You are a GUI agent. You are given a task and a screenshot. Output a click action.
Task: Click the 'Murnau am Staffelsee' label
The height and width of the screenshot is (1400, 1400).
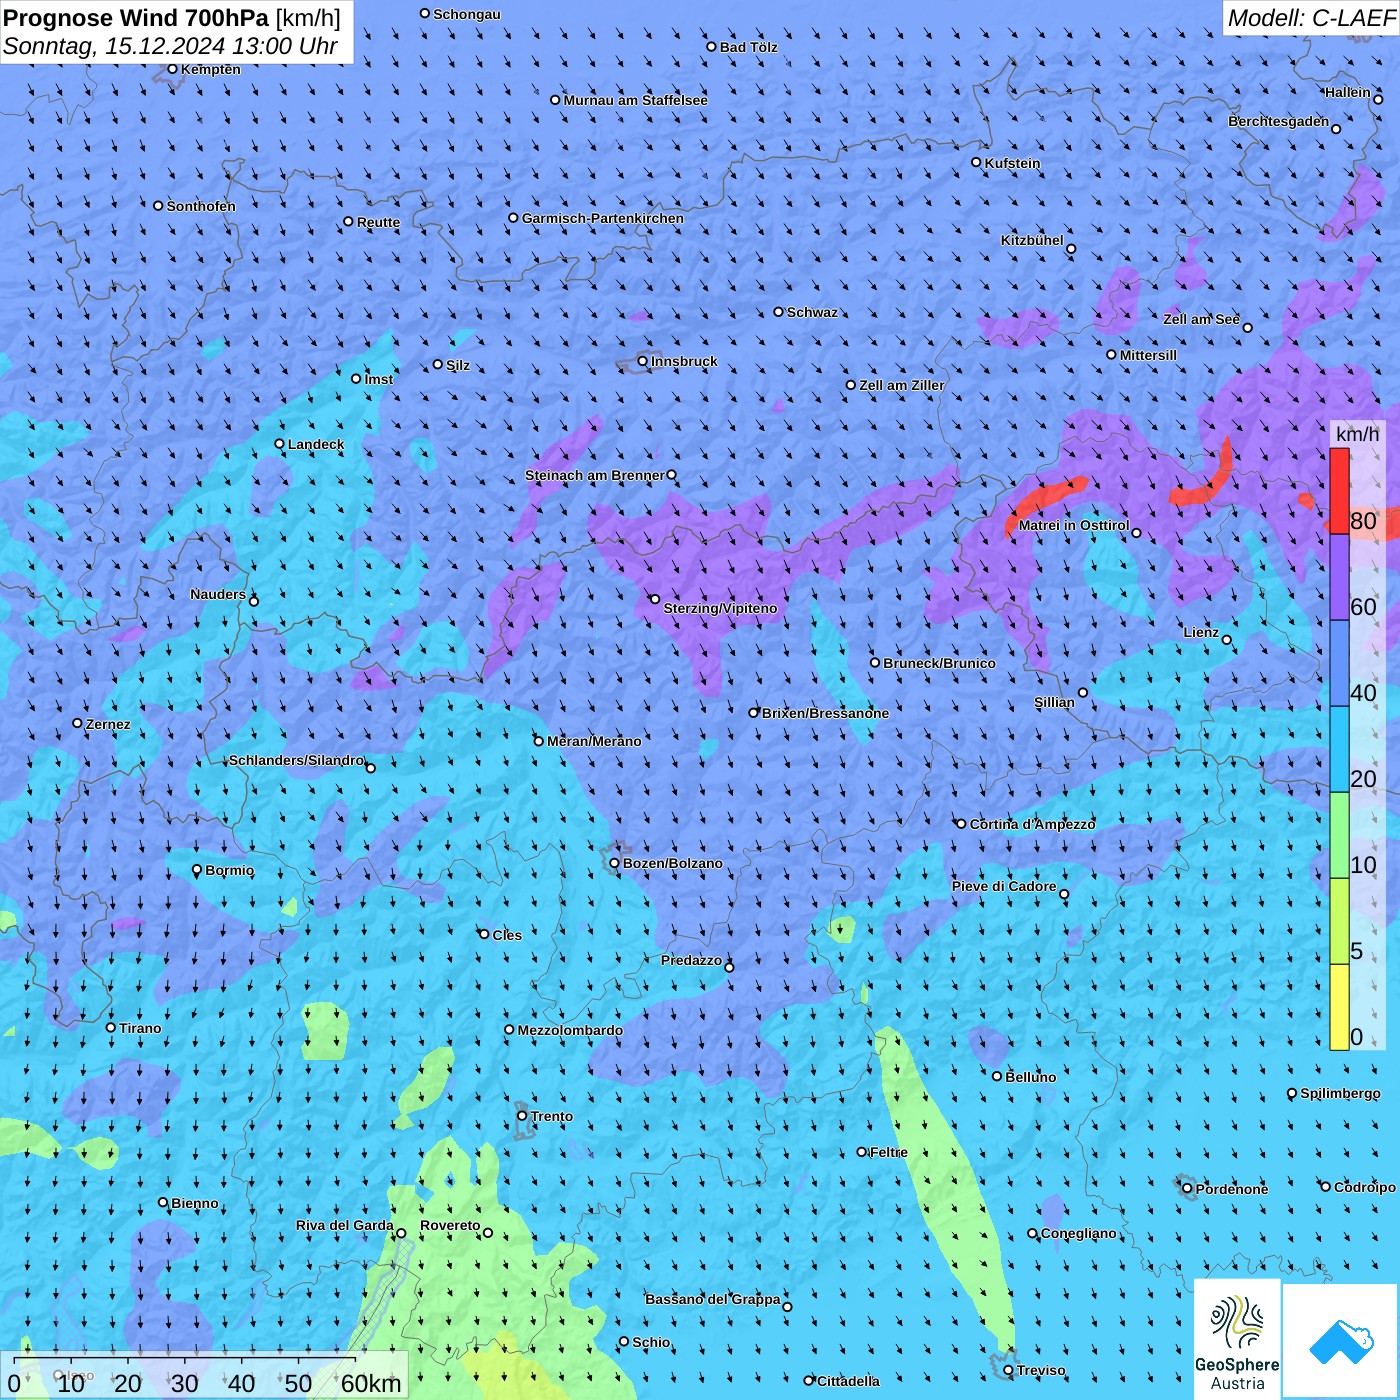[x=636, y=100]
